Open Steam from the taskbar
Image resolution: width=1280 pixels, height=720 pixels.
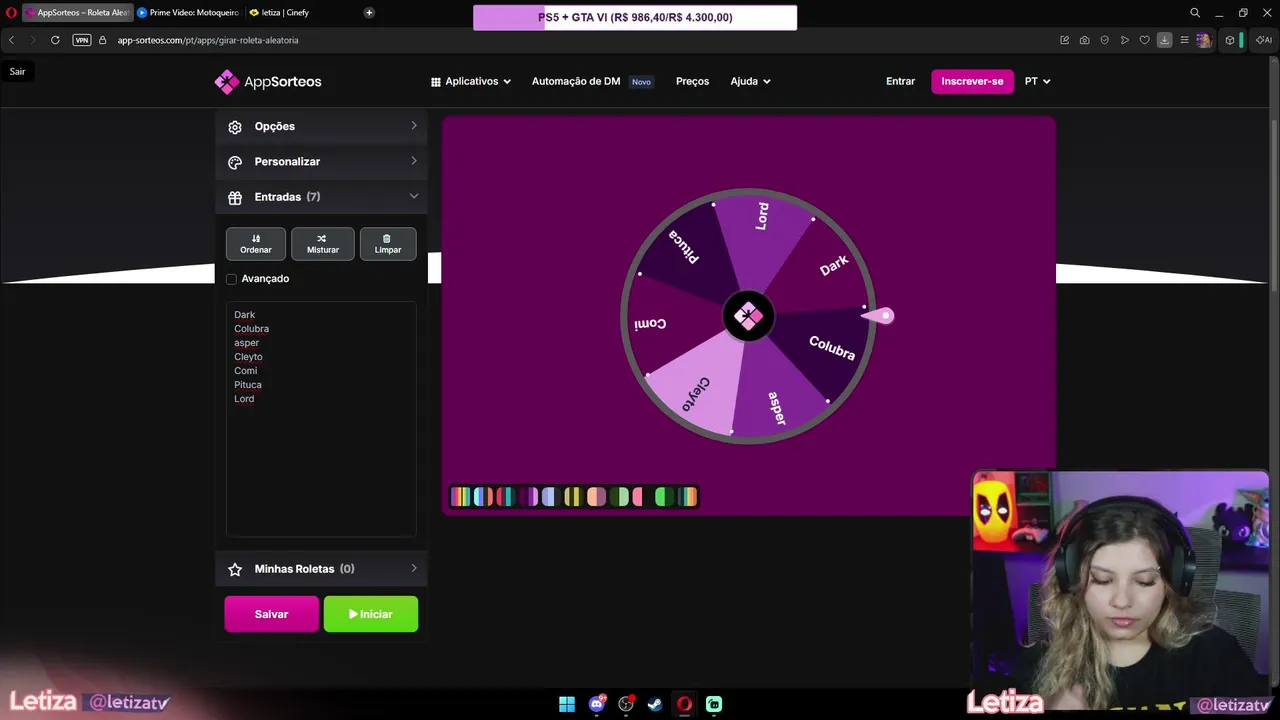(x=655, y=704)
